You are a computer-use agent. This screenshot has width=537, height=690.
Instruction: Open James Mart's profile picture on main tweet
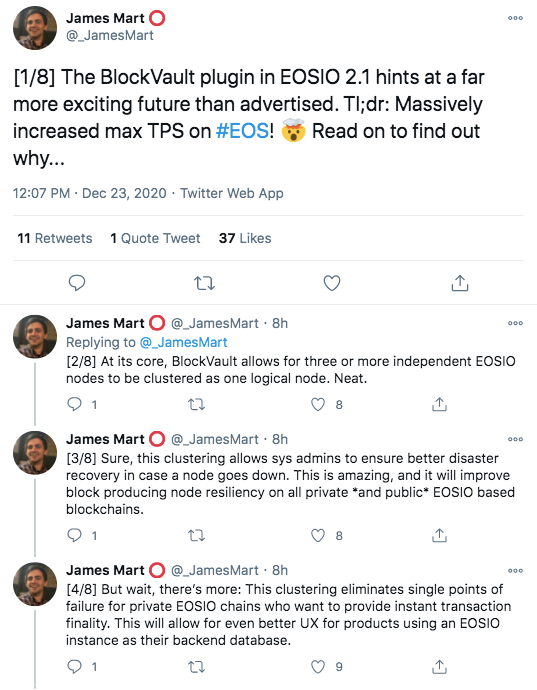(x=35, y=28)
